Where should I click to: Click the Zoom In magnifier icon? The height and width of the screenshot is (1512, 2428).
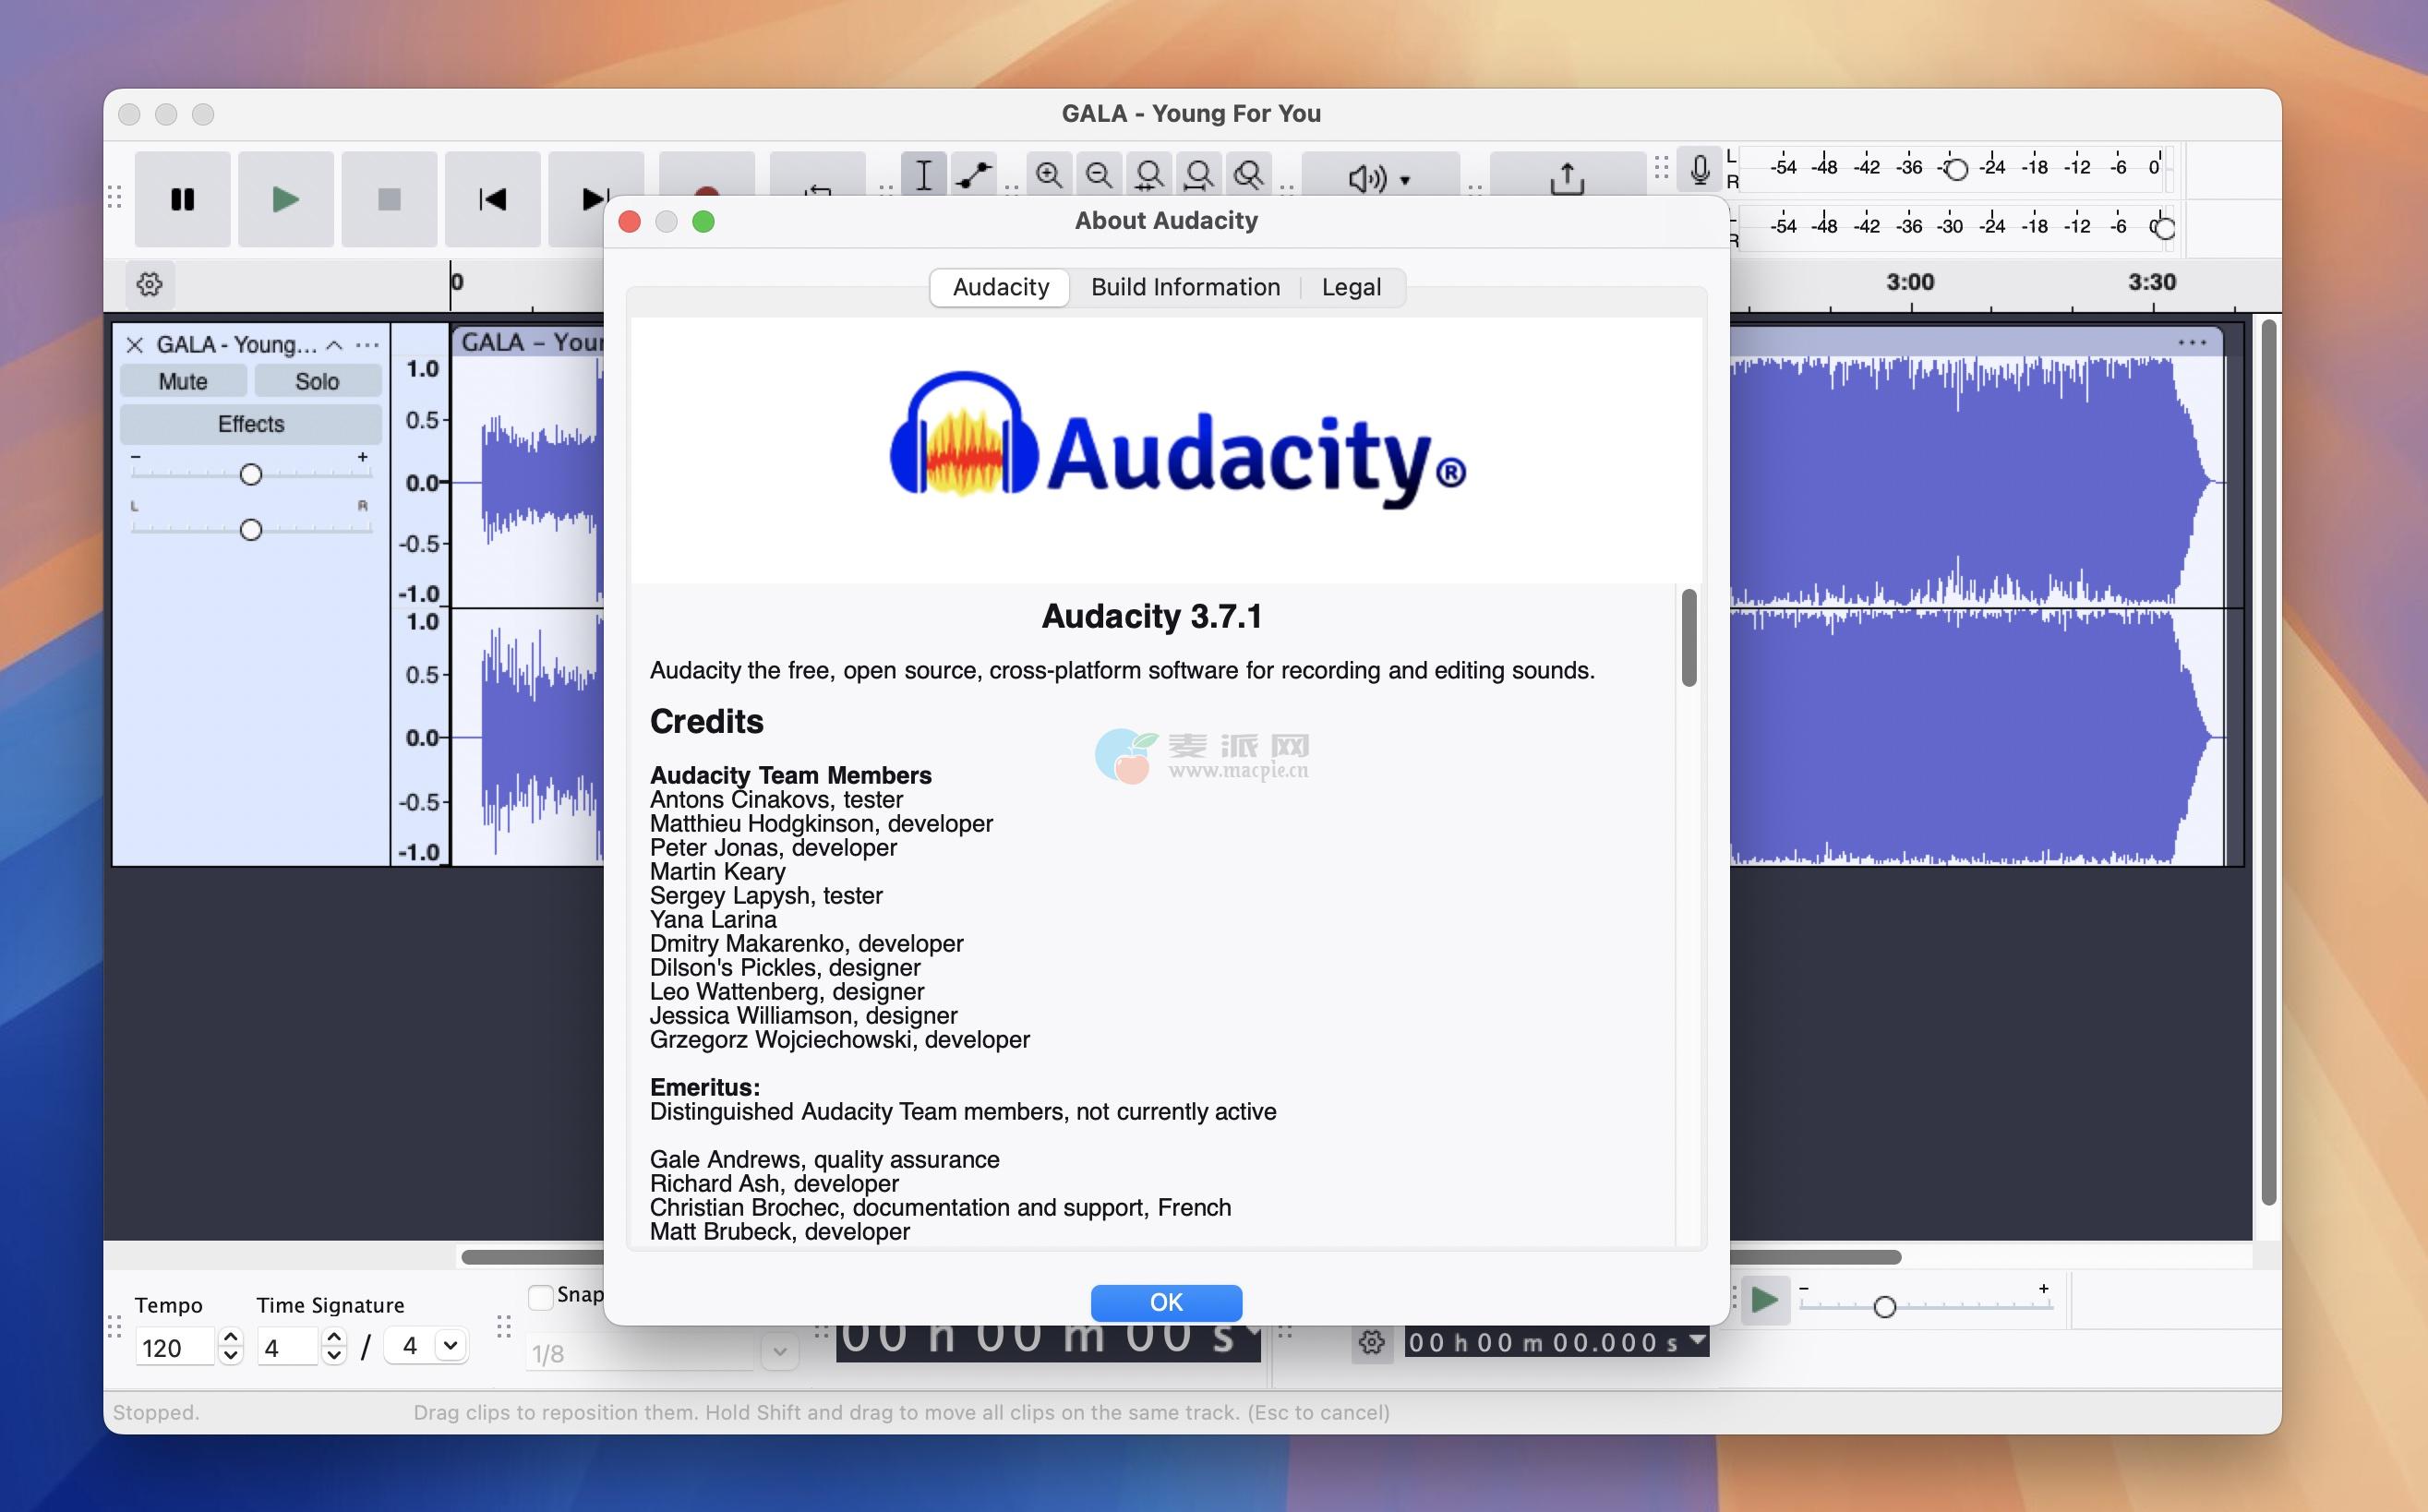(x=1049, y=175)
